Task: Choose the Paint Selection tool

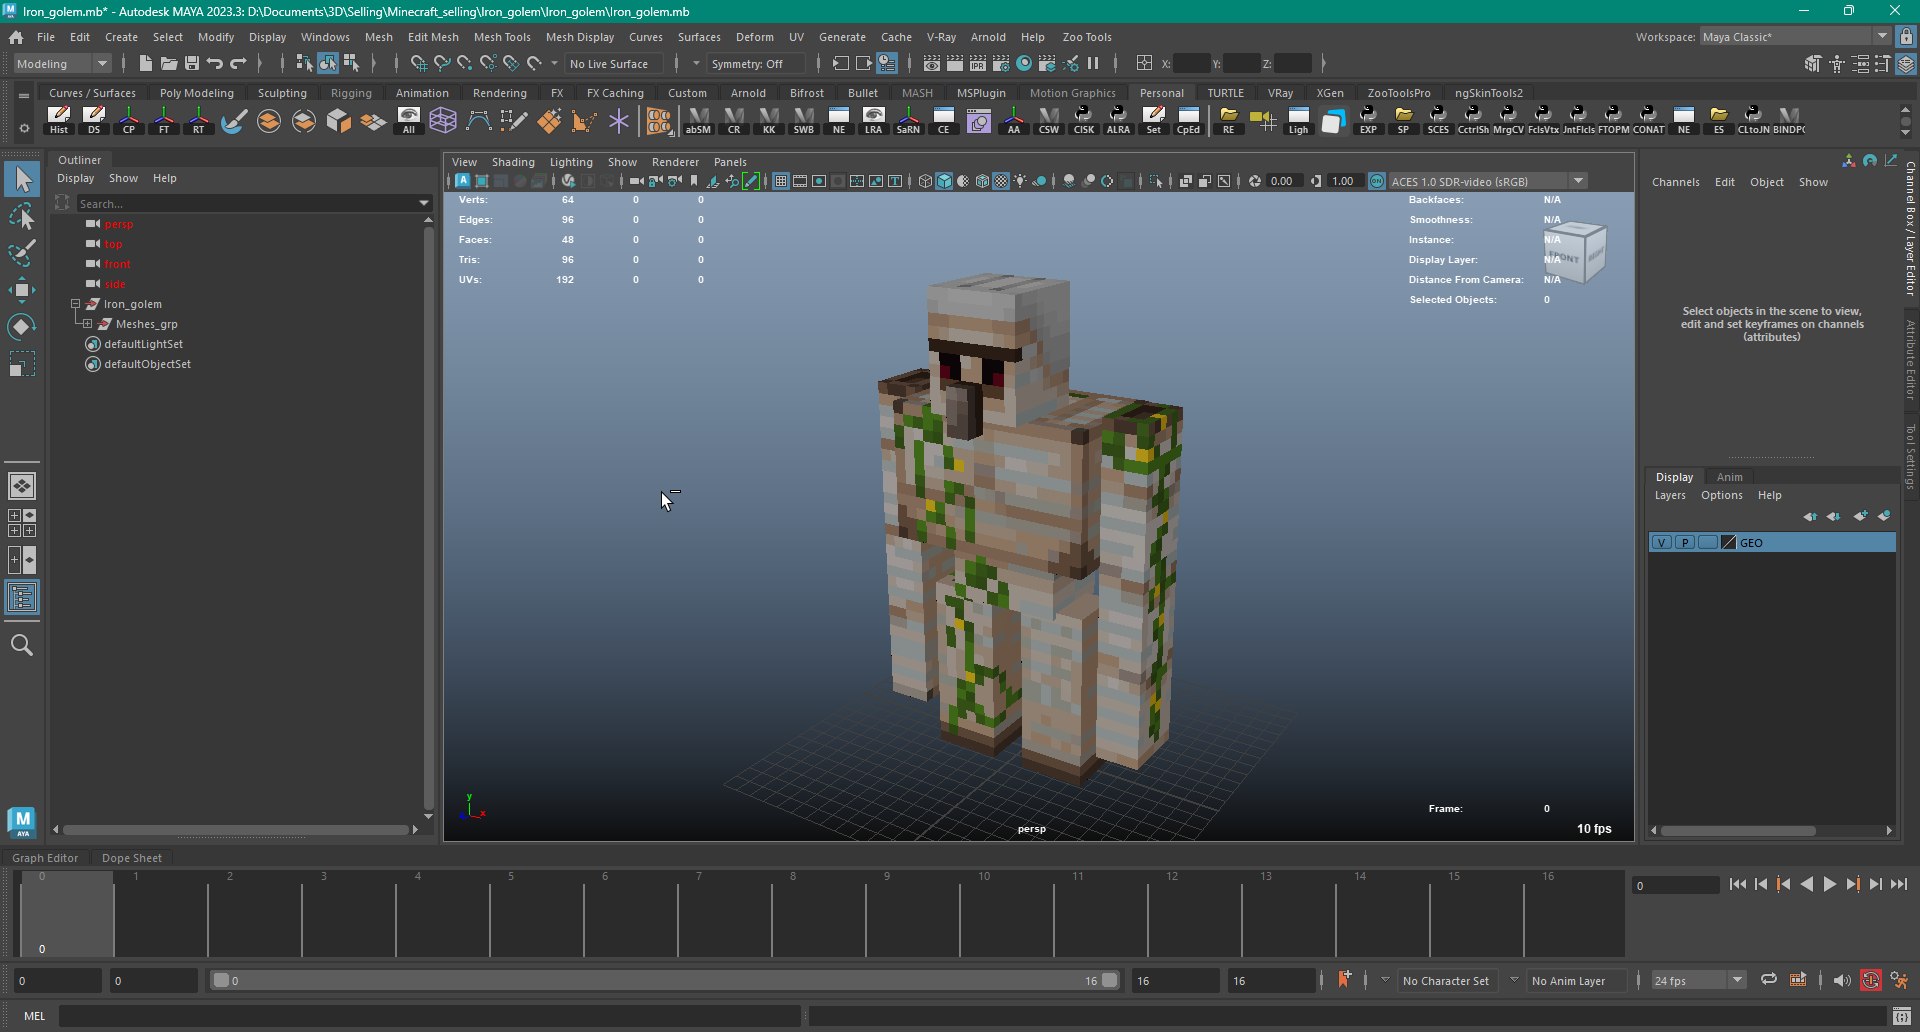Action: (x=22, y=253)
